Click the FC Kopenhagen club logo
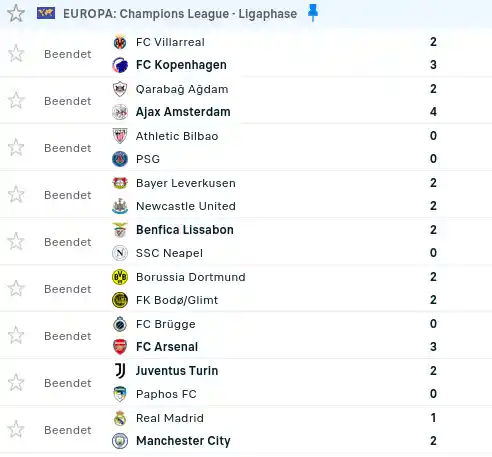This screenshot has width=492, height=457. pos(120,65)
